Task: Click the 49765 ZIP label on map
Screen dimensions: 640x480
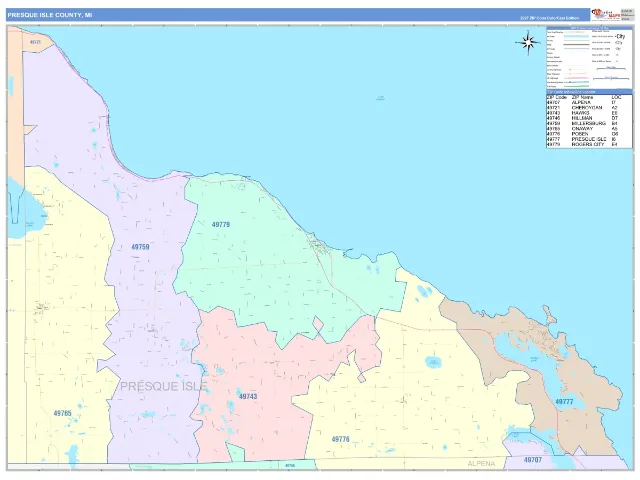Action: click(62, 413)
